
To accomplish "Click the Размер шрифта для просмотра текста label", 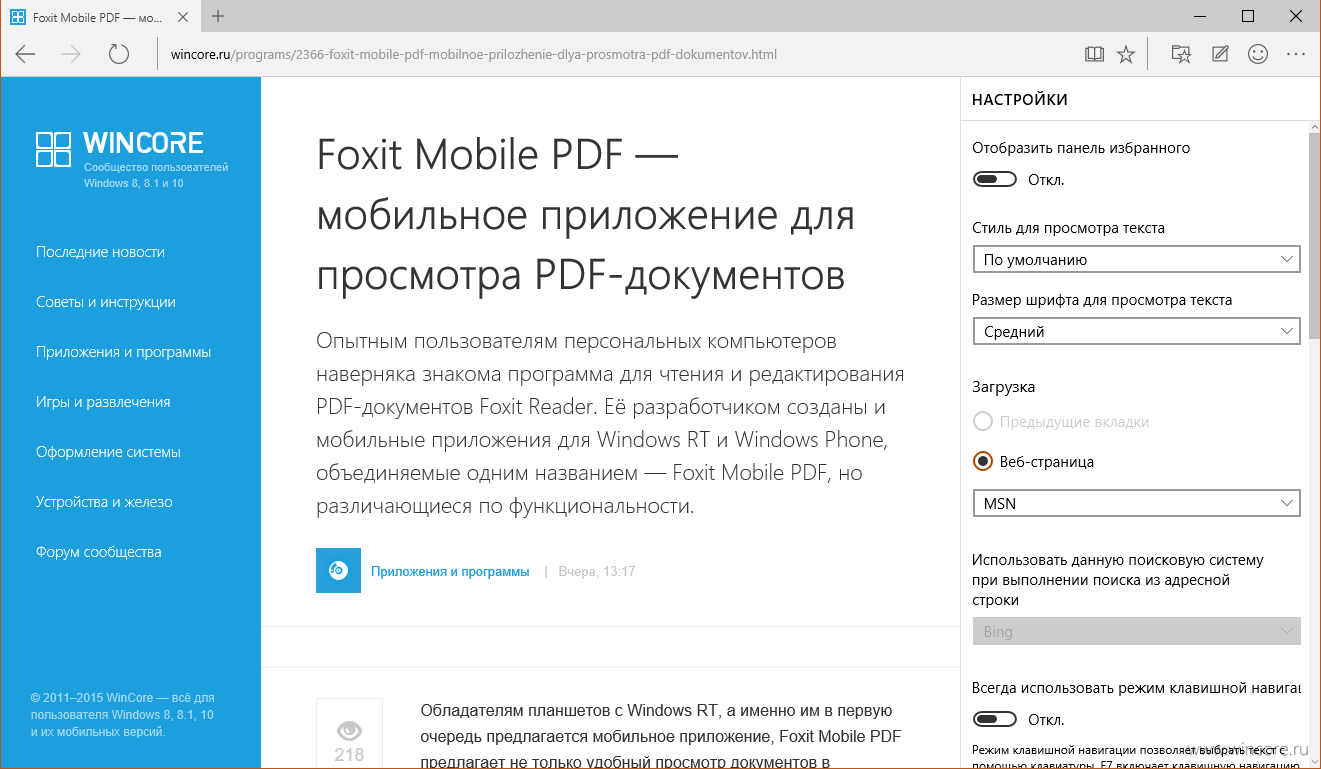I will pos(1102,300).
